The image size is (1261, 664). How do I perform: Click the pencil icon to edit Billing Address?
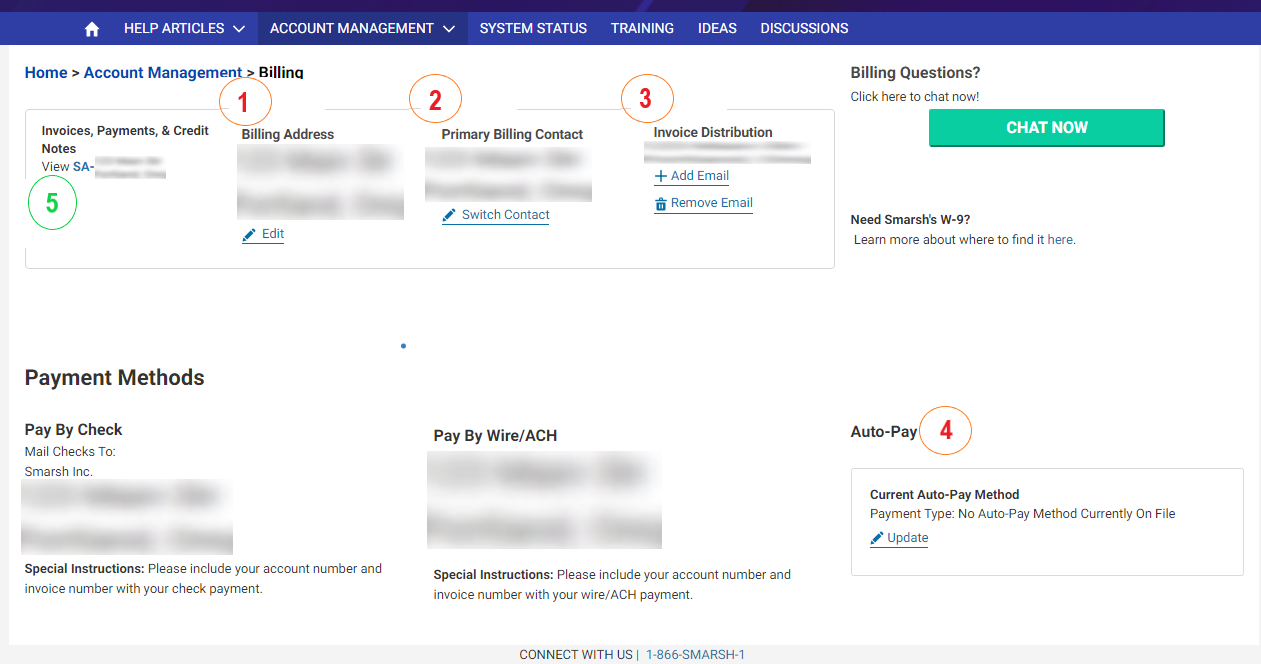pyautogui.click(x=250, y=234)
